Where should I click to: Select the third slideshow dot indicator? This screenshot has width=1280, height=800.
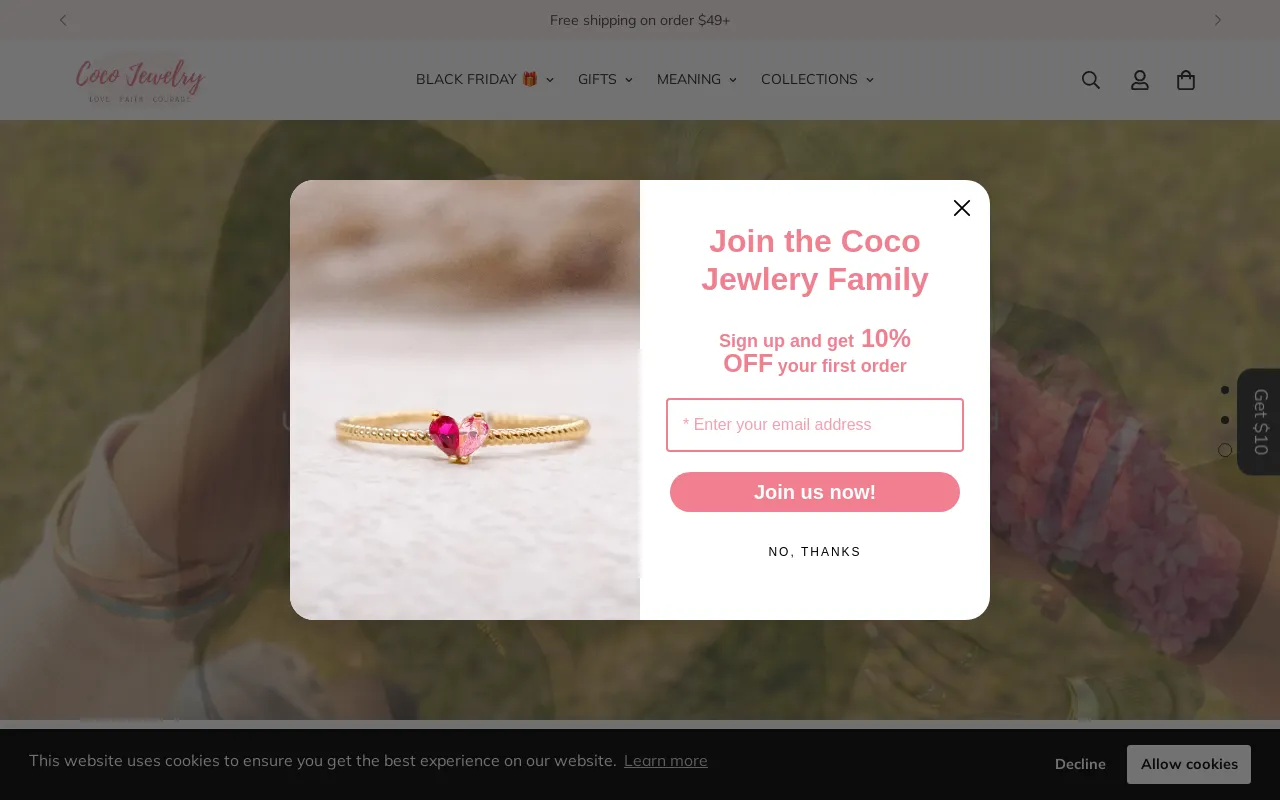pyautogui.click(x=1225, y=450)
